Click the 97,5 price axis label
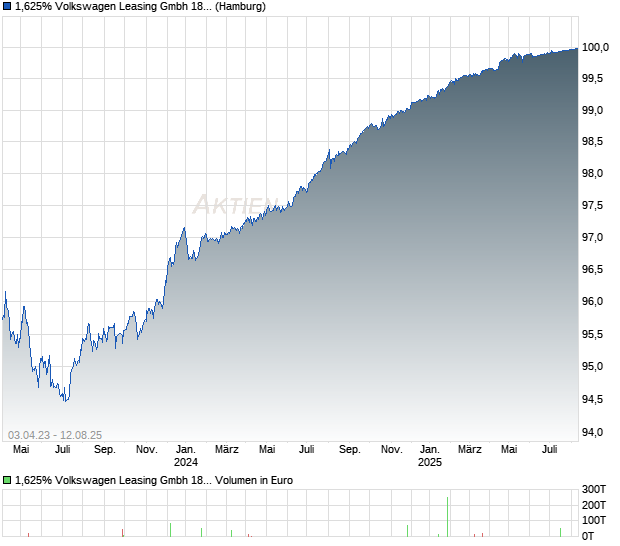The image size is (620, 546). pyautogui.click(x=592, y=205)
